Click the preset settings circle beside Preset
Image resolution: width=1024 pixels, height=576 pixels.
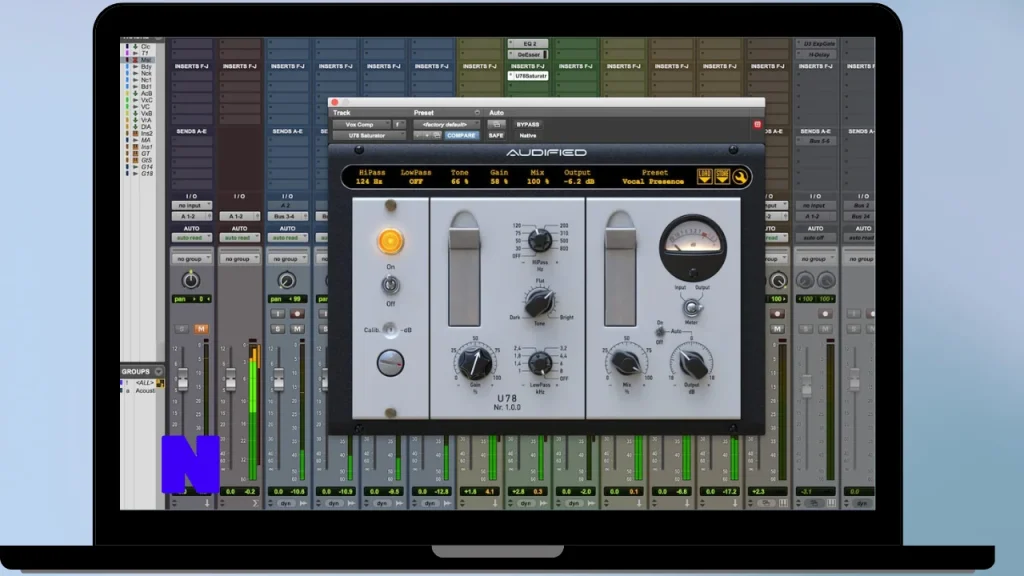tap(477, 113)
